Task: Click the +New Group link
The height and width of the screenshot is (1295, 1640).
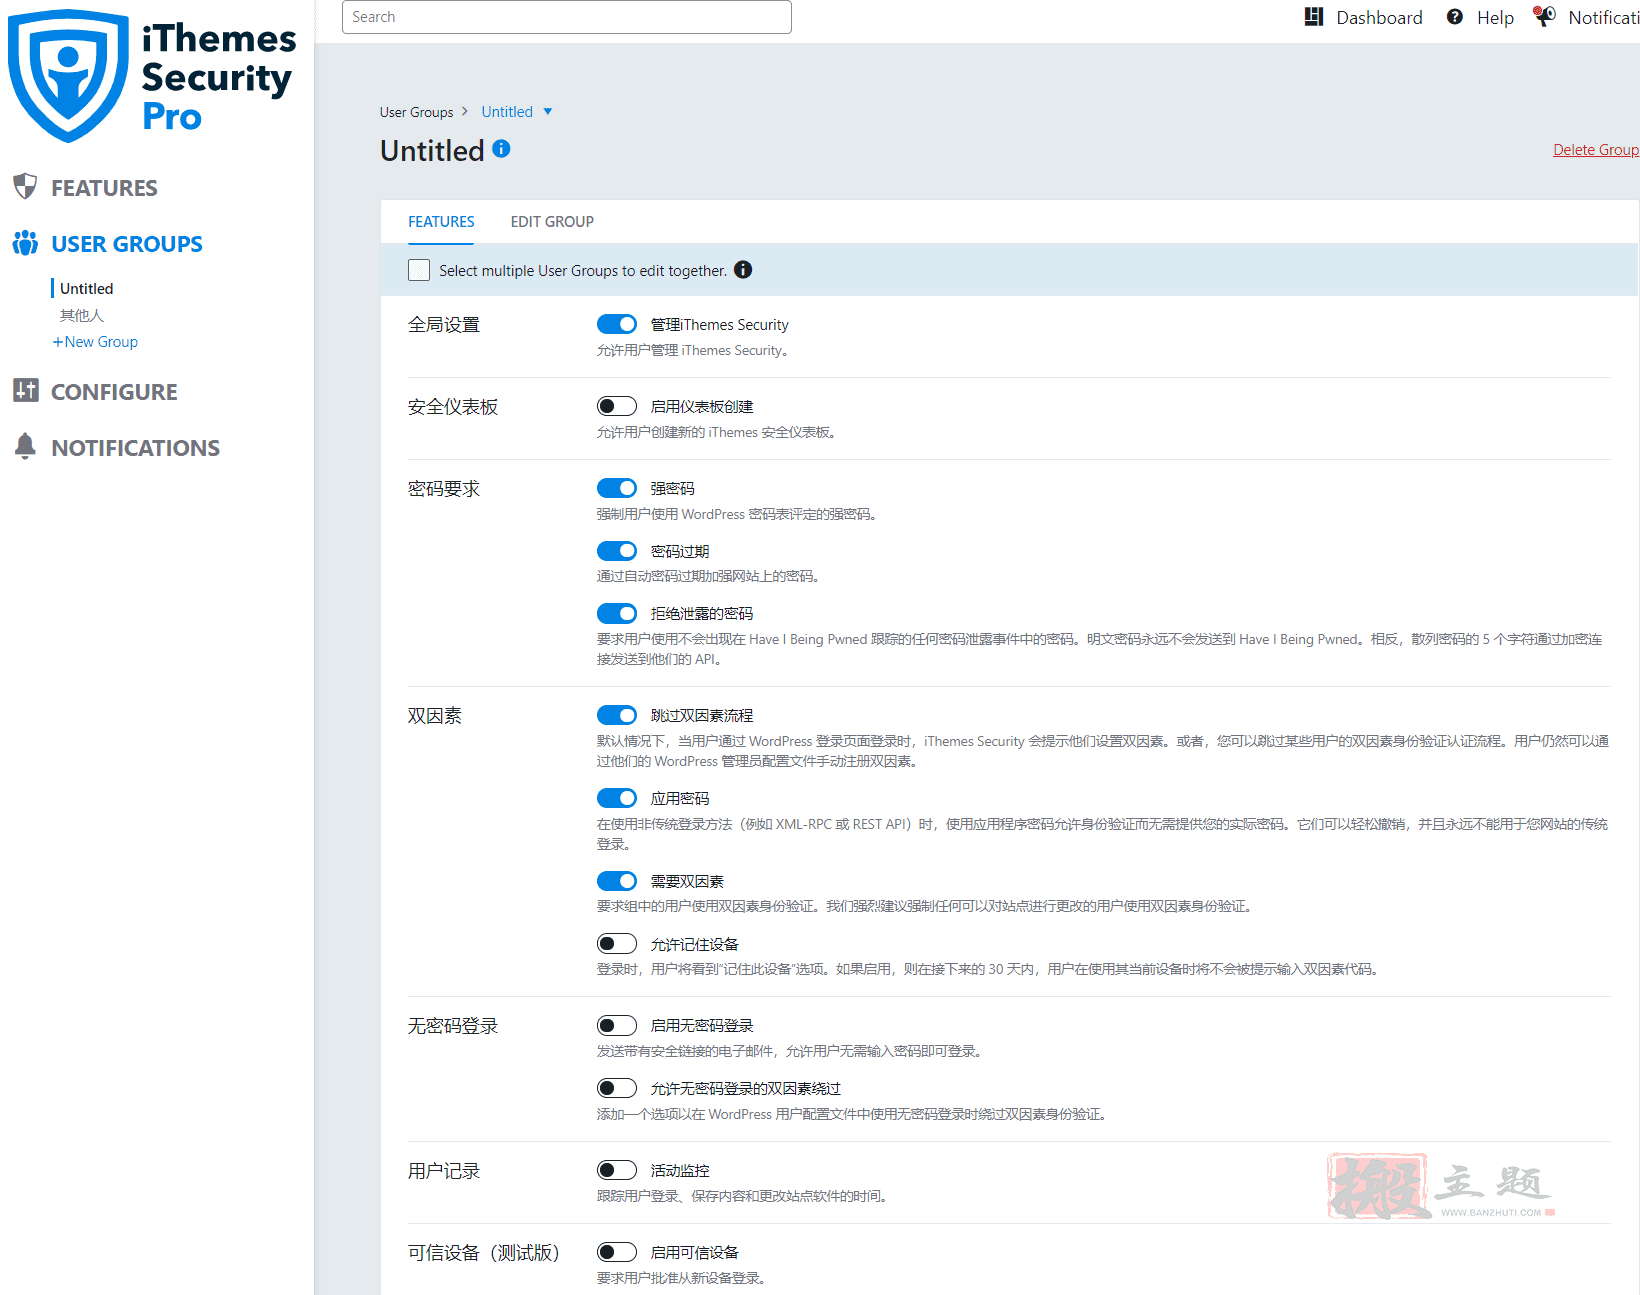Action: coord(95,342)
